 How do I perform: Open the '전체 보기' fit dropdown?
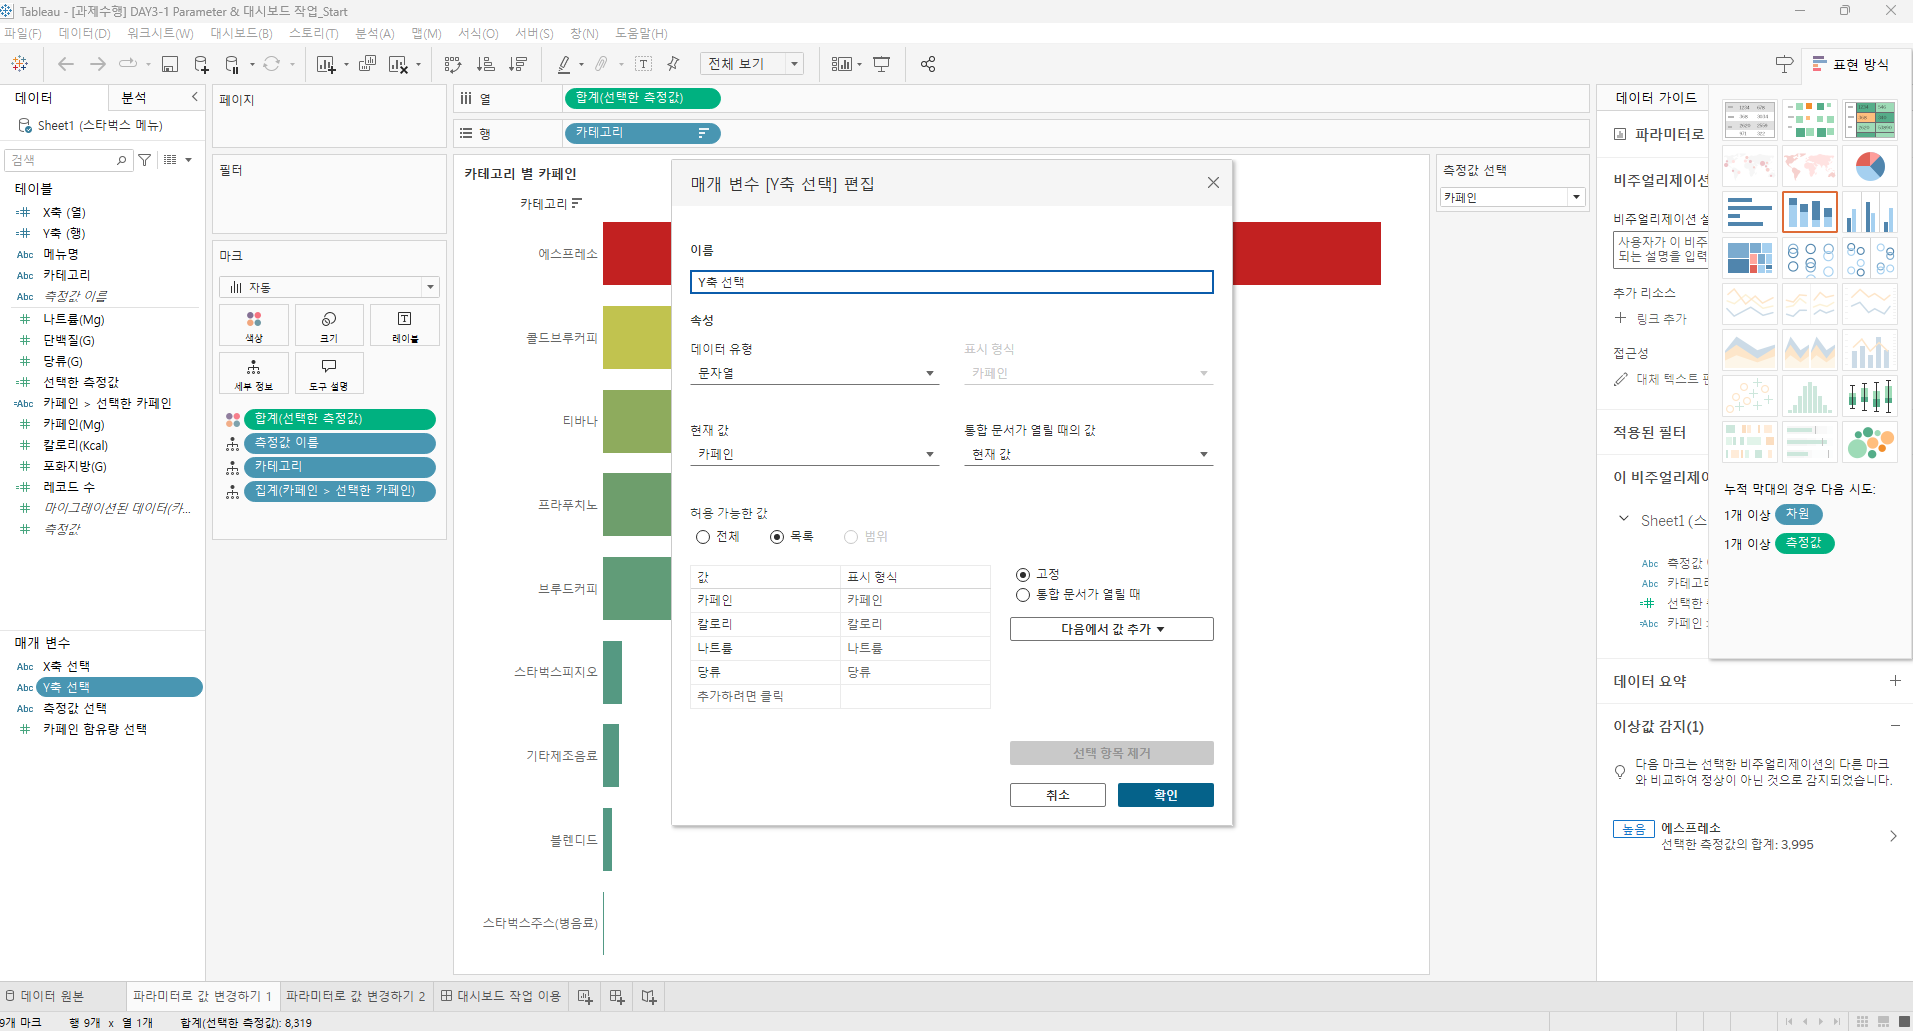[752, 64]
